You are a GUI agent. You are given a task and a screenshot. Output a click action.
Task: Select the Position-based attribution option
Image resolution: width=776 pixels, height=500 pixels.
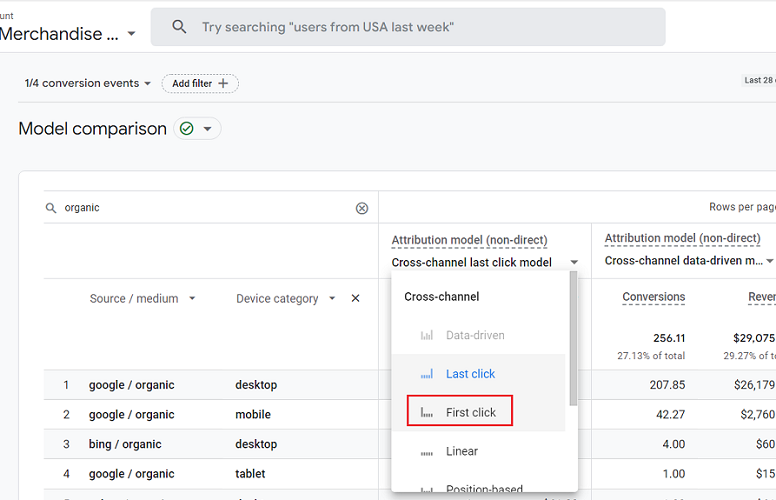[x=478, y=488]
